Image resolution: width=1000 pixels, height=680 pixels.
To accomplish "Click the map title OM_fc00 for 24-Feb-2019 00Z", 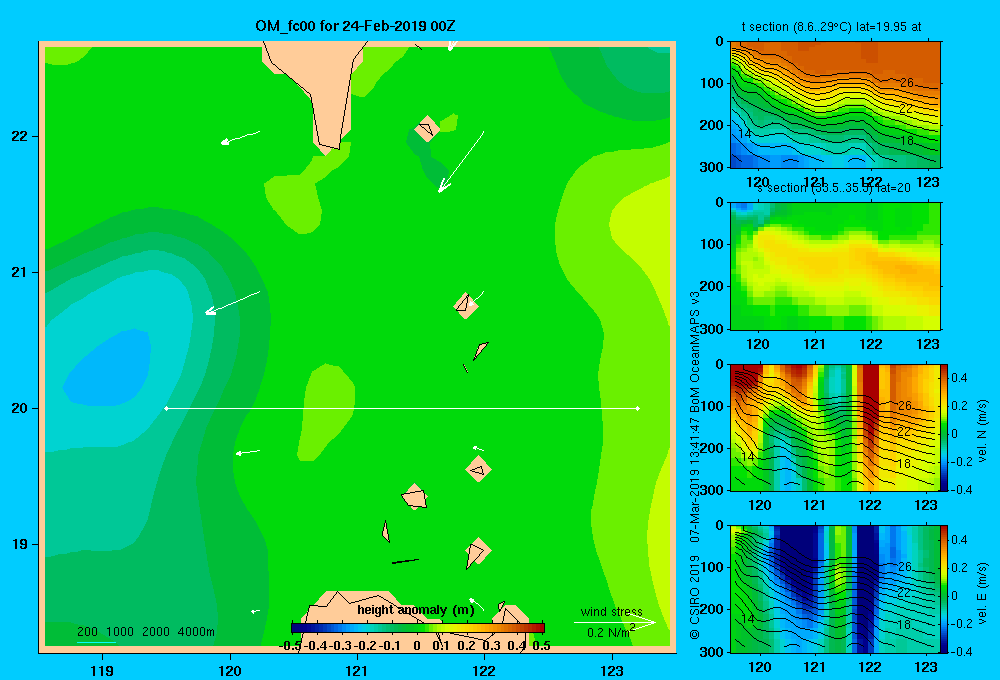I will click(x=355, y=26).
